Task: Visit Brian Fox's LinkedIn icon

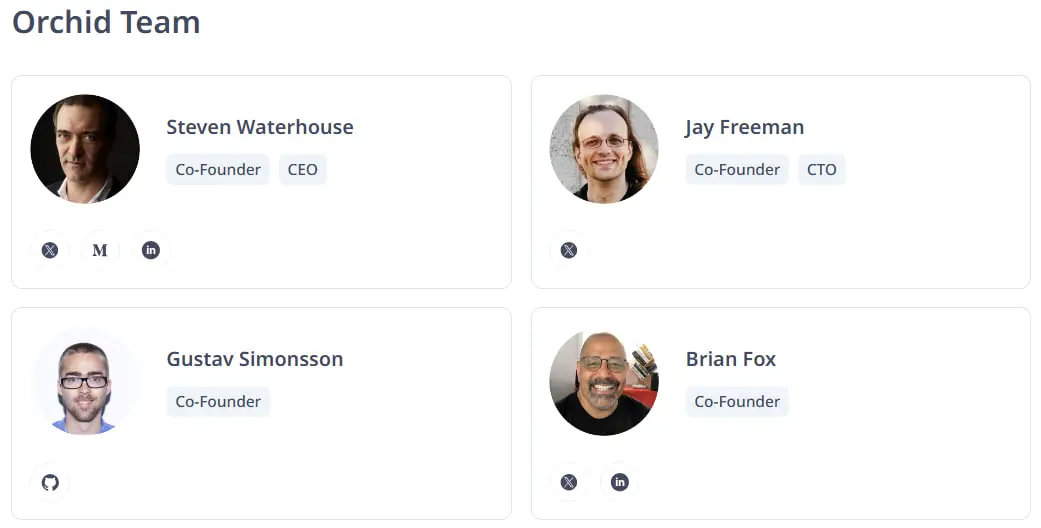Action: pyautogui.click(x=620, y=482)
